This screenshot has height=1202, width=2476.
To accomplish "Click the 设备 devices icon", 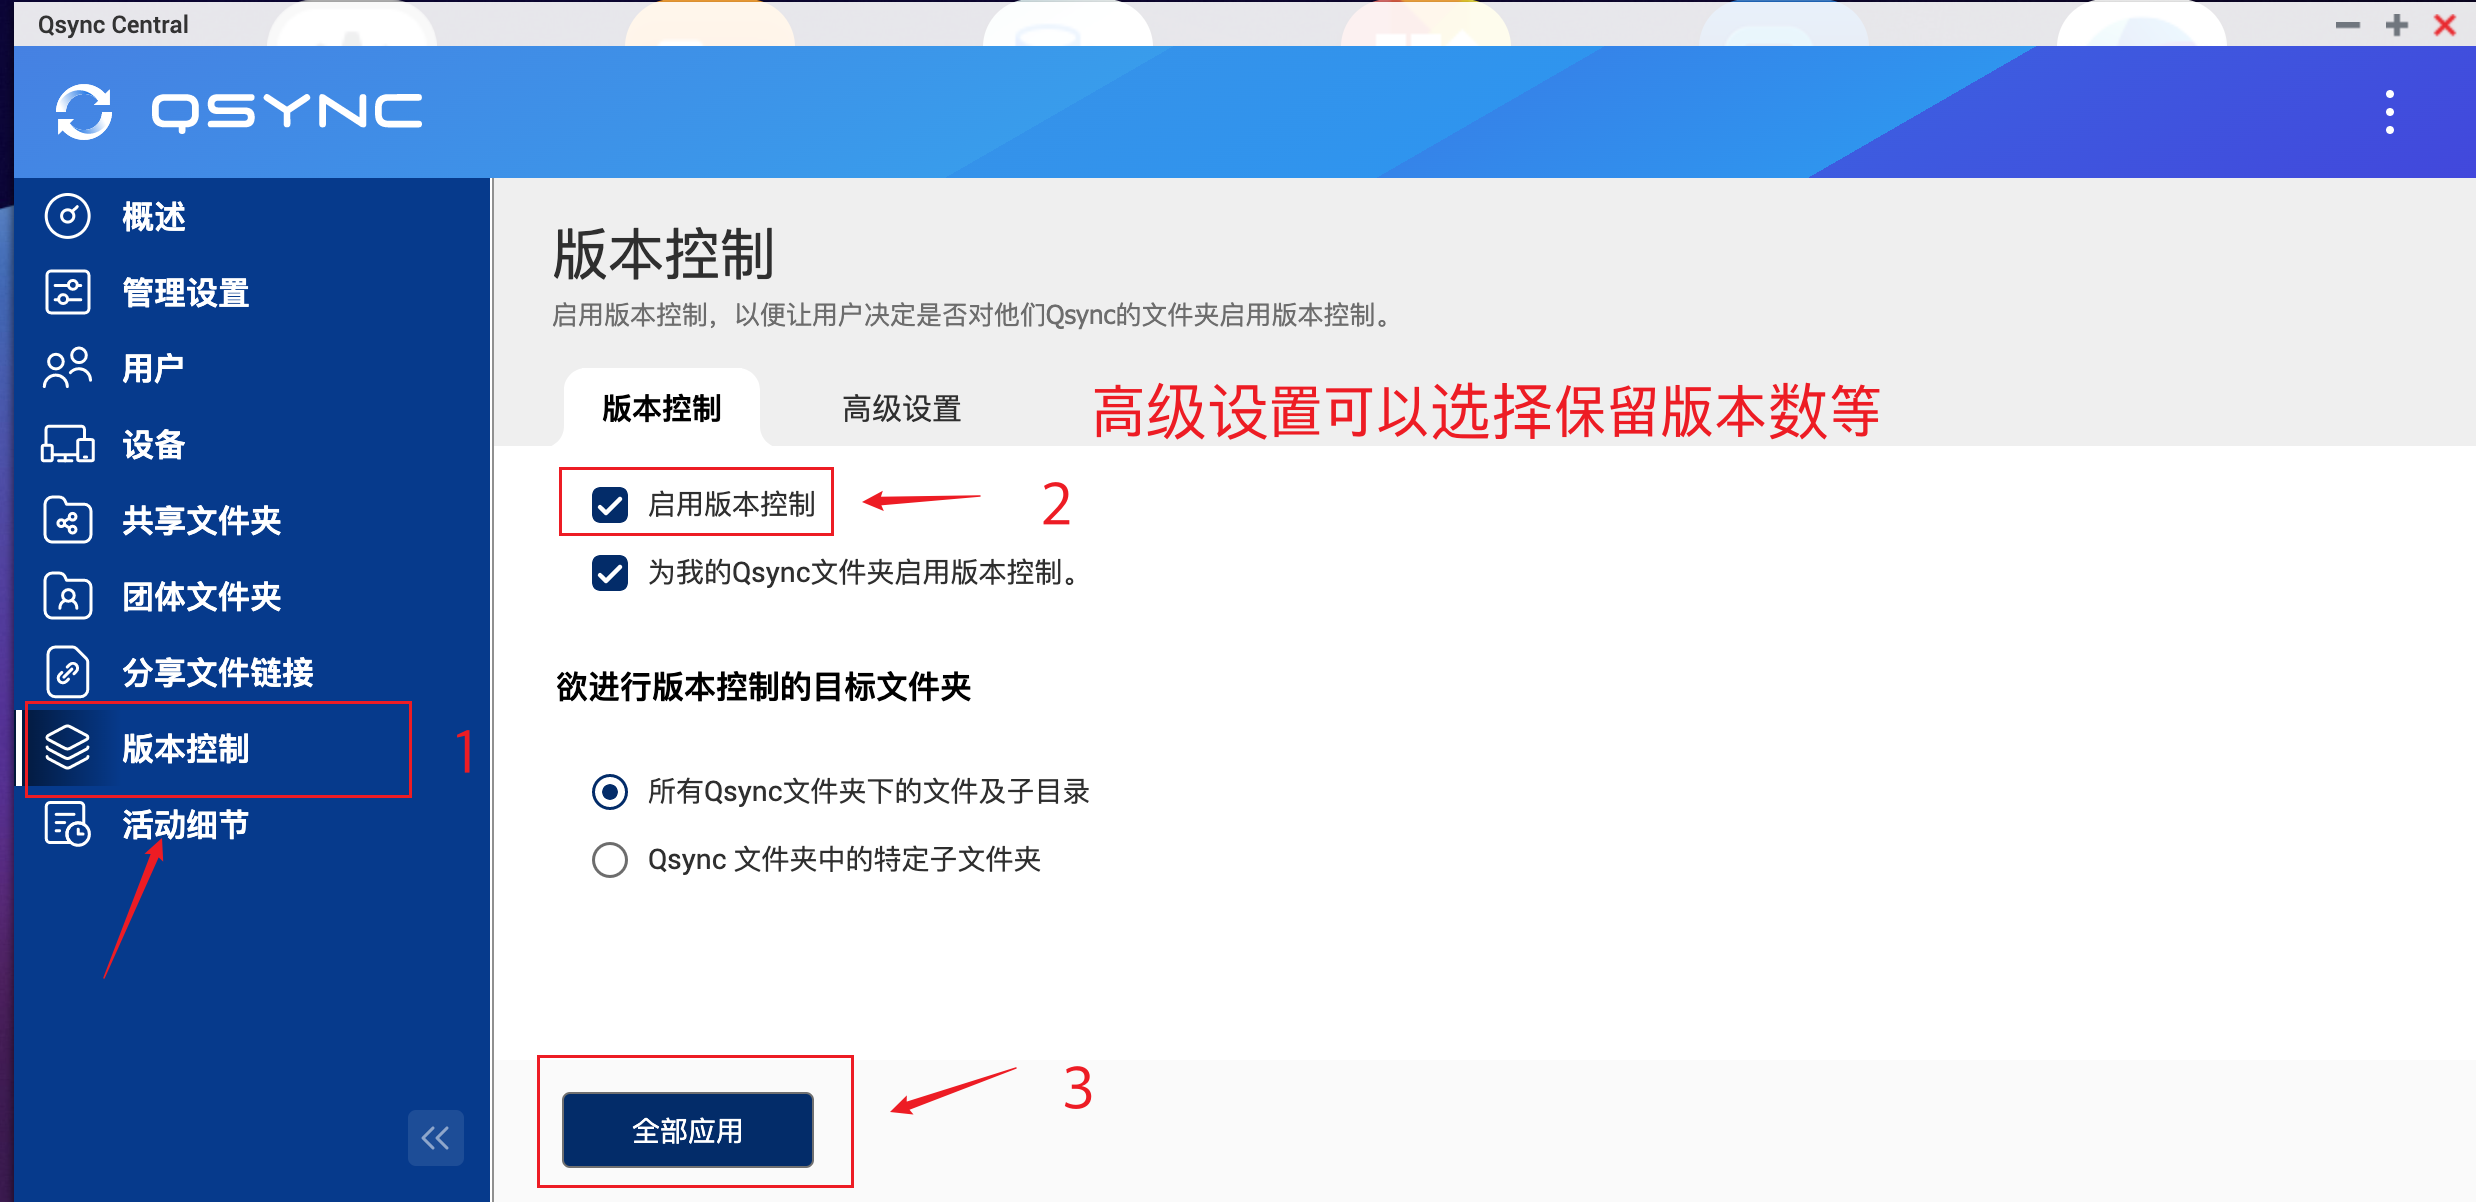I will [x=151, y=445].
